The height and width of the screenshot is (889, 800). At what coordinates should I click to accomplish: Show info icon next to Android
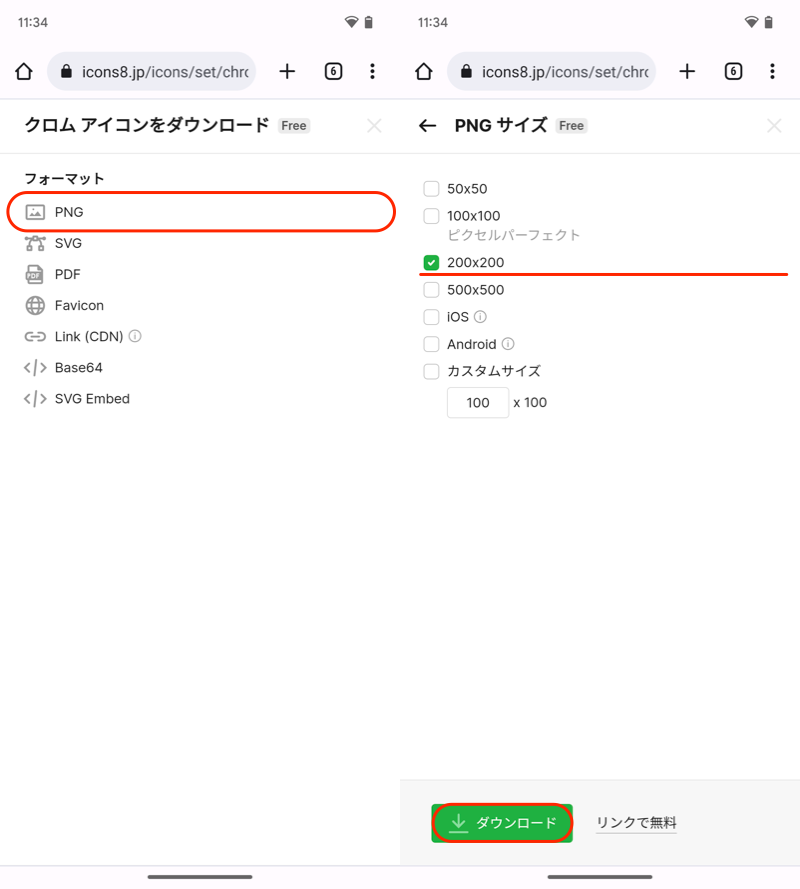pyautogui.click(x=508, y=344)
